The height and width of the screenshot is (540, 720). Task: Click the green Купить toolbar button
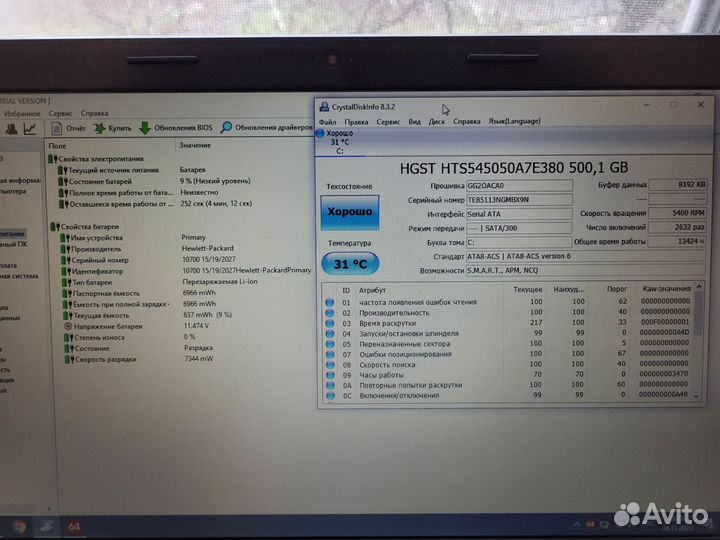[x=112, y=128]
